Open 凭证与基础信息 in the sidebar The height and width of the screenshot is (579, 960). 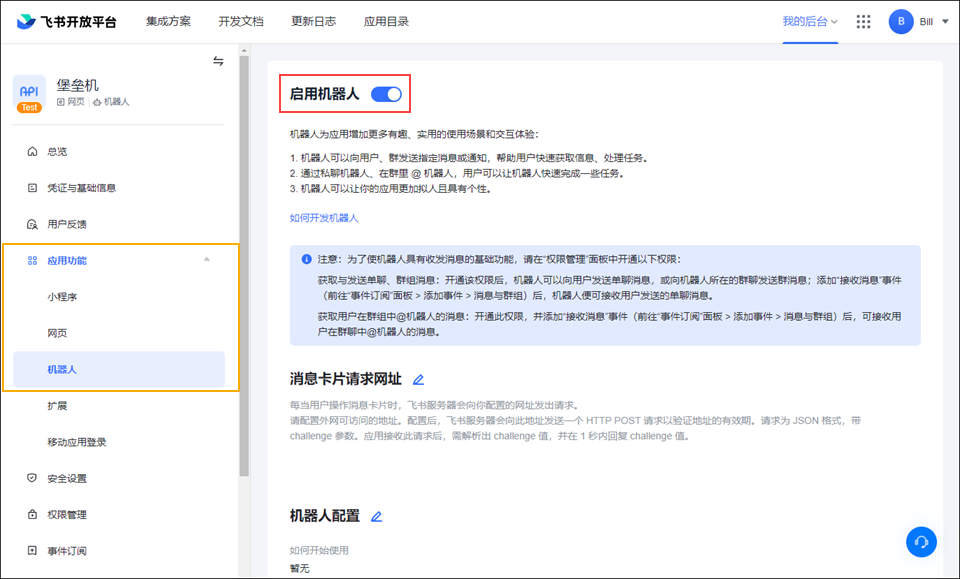(x=81, y=188)
